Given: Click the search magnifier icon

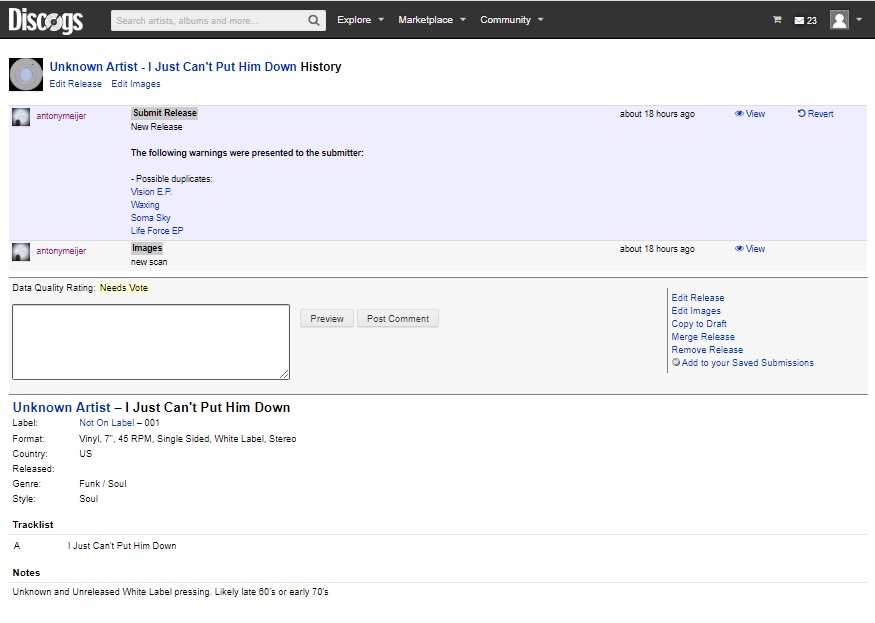Looking at the screenshot, I should point(314,21).
